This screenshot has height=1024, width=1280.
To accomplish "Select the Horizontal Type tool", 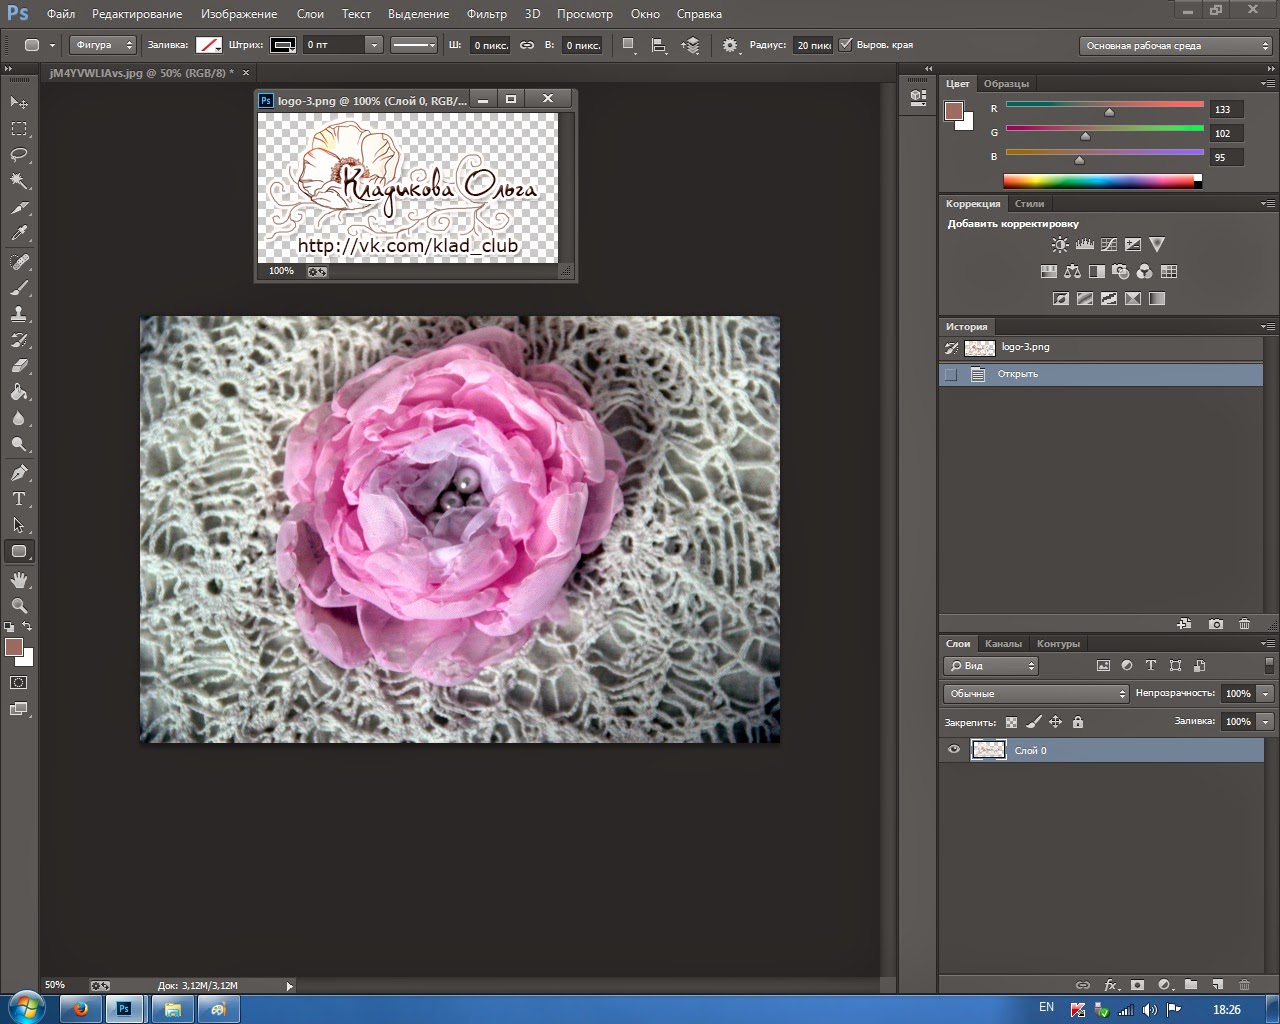I will 19,499.
